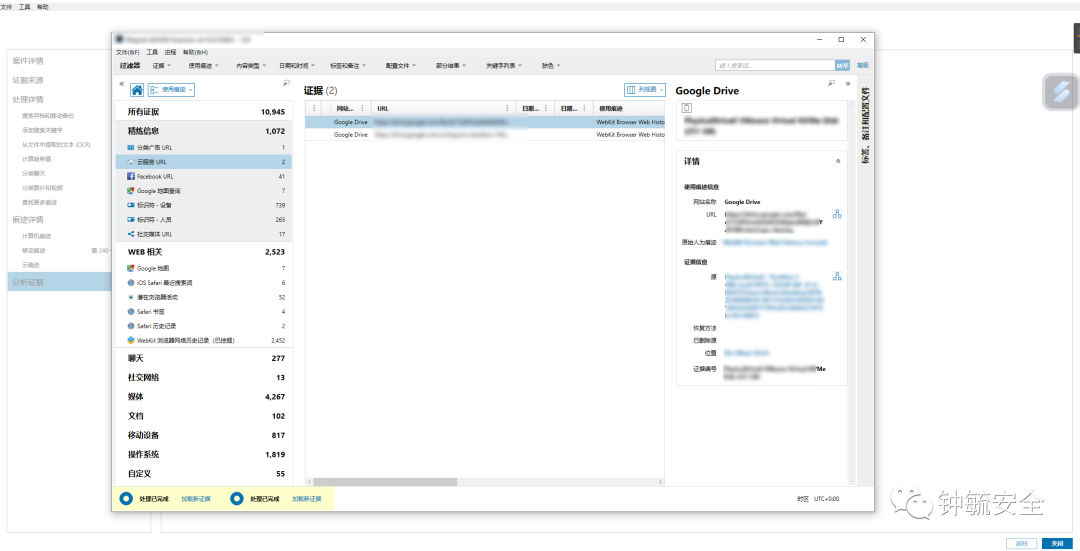The height and width of the screenshot is (551, 1080).
Task: Click Google Maps icon beside Google 地图查询
Action: coord(131,191)
